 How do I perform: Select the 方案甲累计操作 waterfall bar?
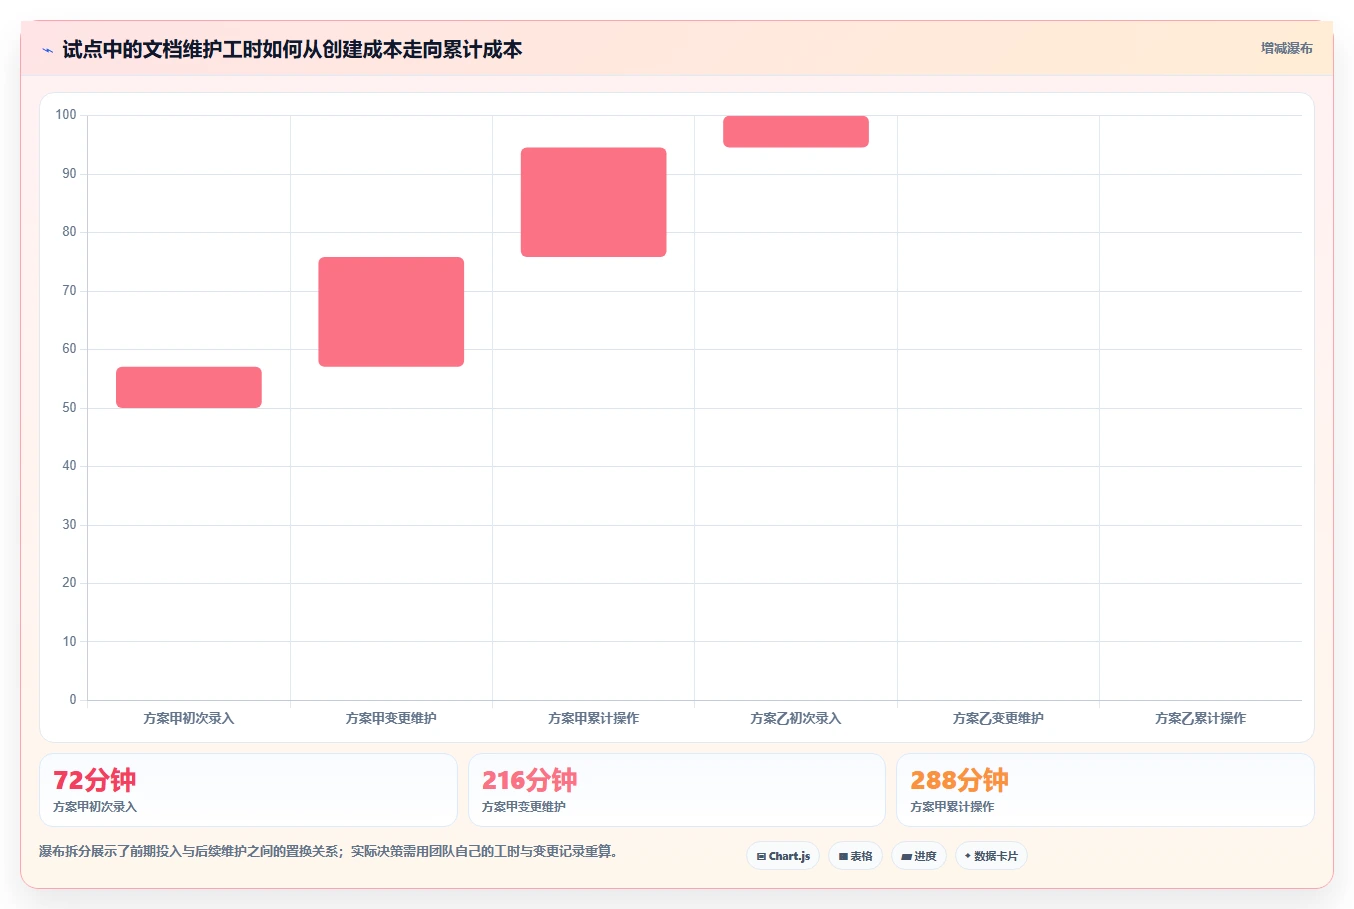593,202
